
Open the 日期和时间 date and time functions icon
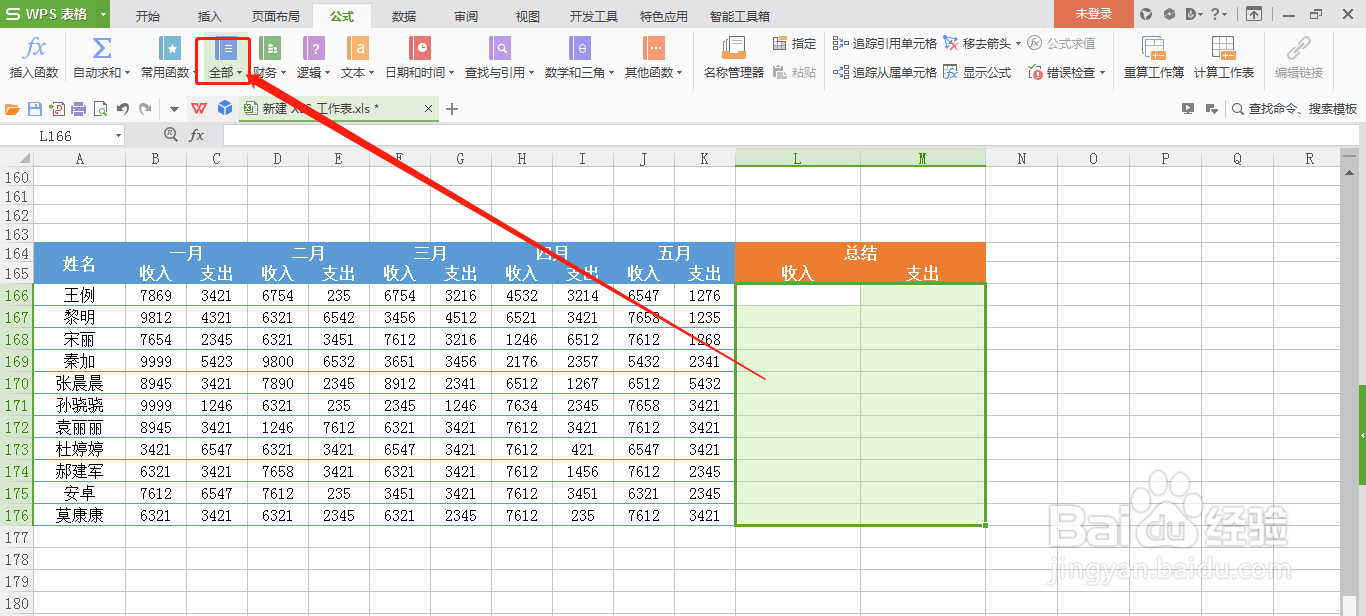point(421,49)
